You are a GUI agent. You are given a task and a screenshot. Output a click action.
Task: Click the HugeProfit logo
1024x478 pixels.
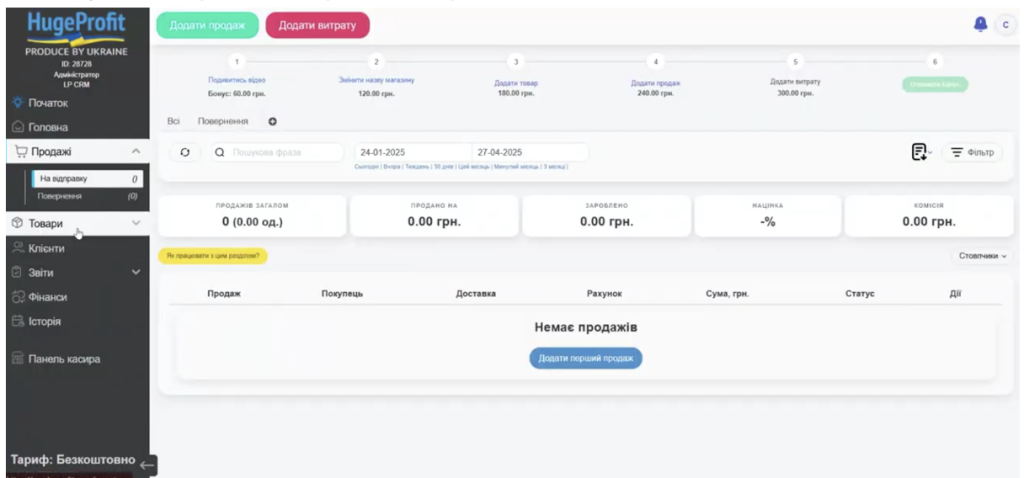tap(76, 27)
